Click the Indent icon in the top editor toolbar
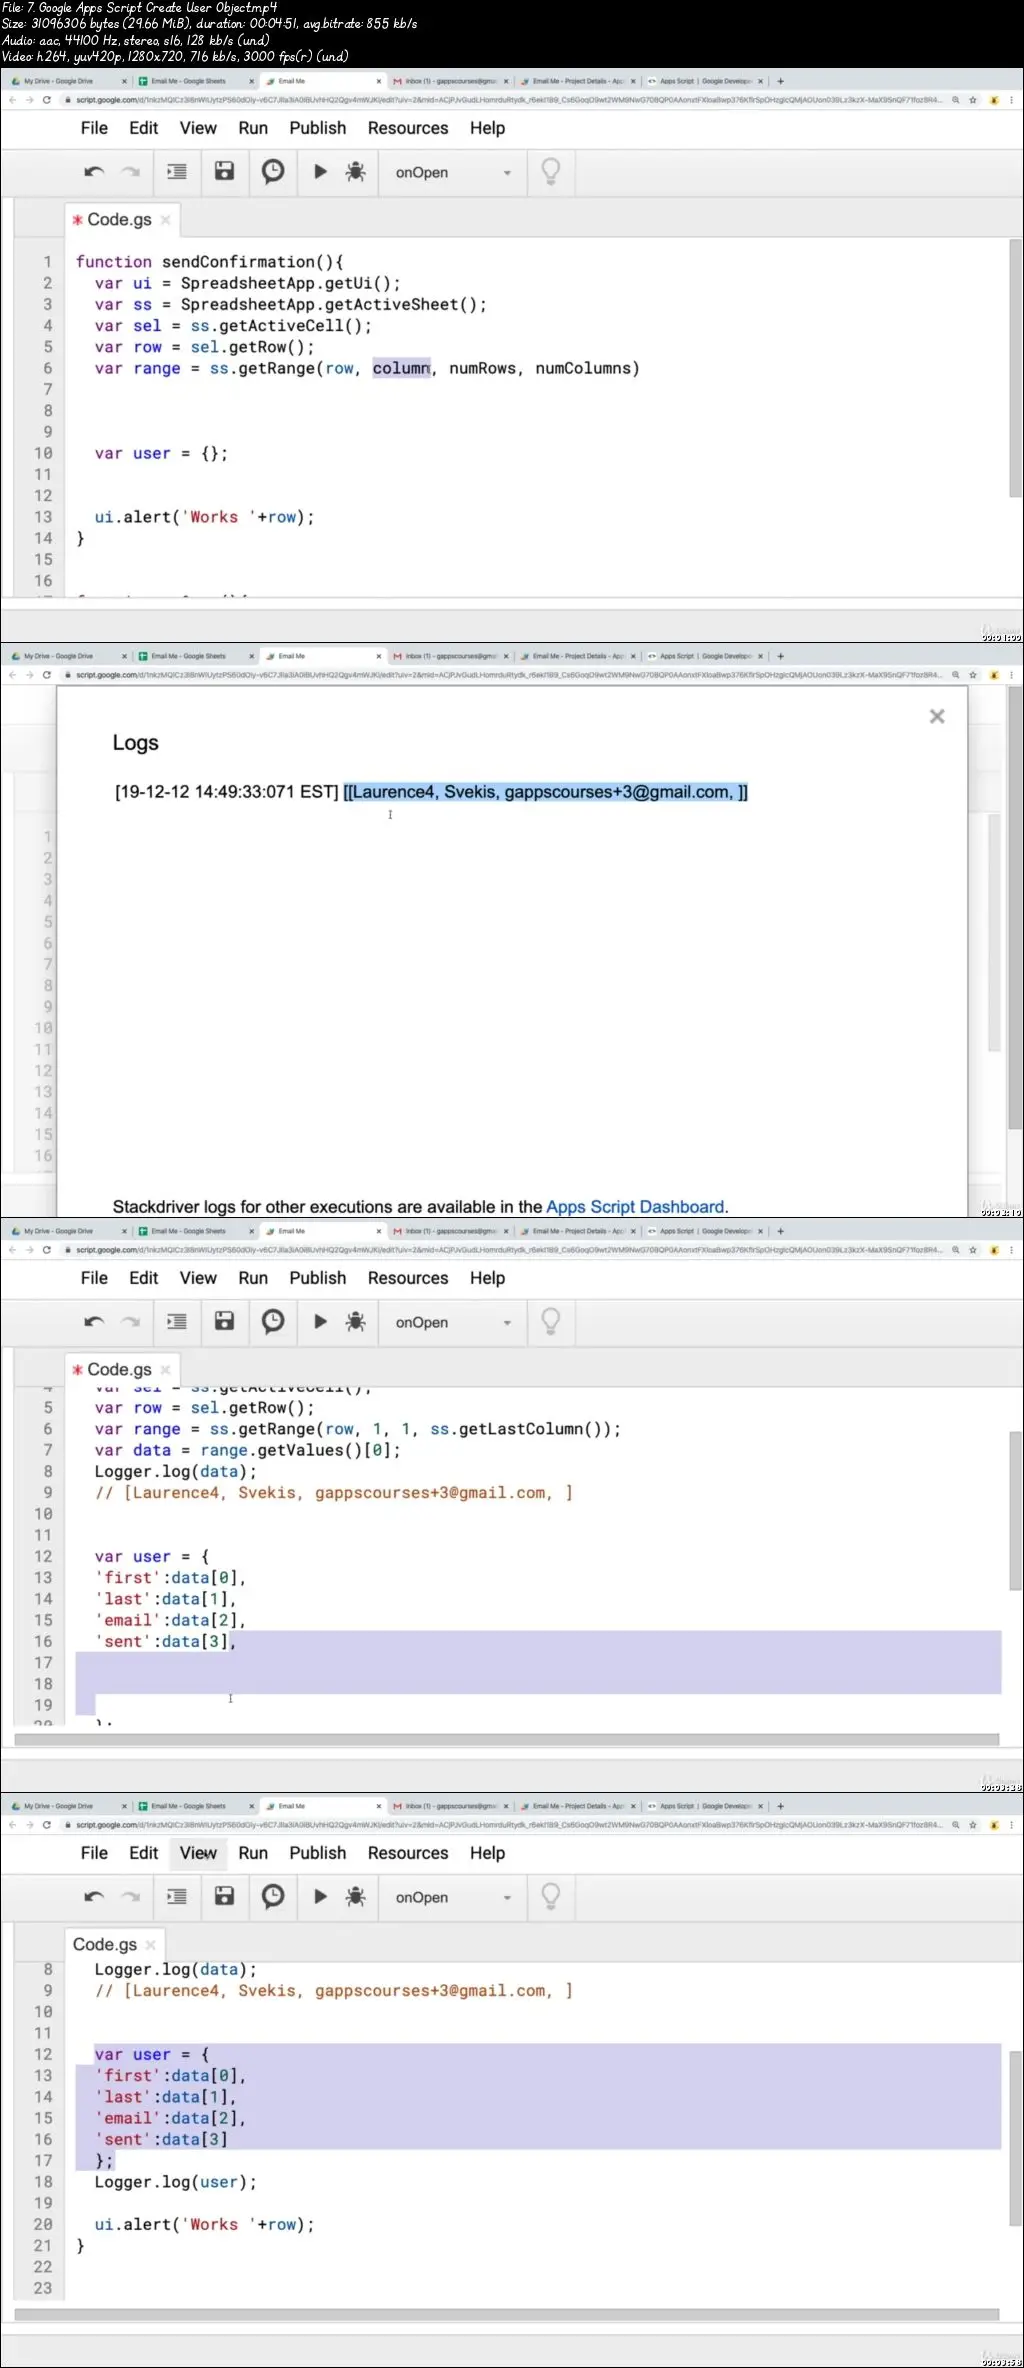 tap(177, 172)
